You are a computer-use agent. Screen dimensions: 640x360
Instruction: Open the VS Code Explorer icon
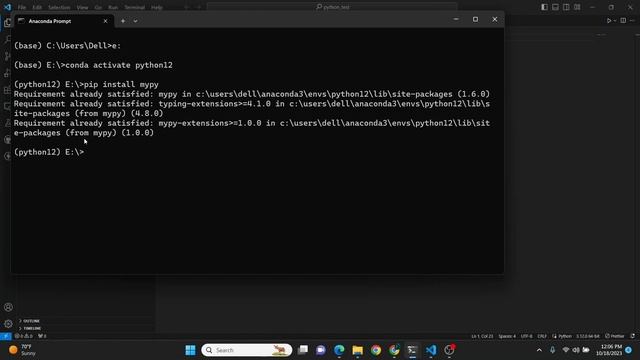coord(7,23)
